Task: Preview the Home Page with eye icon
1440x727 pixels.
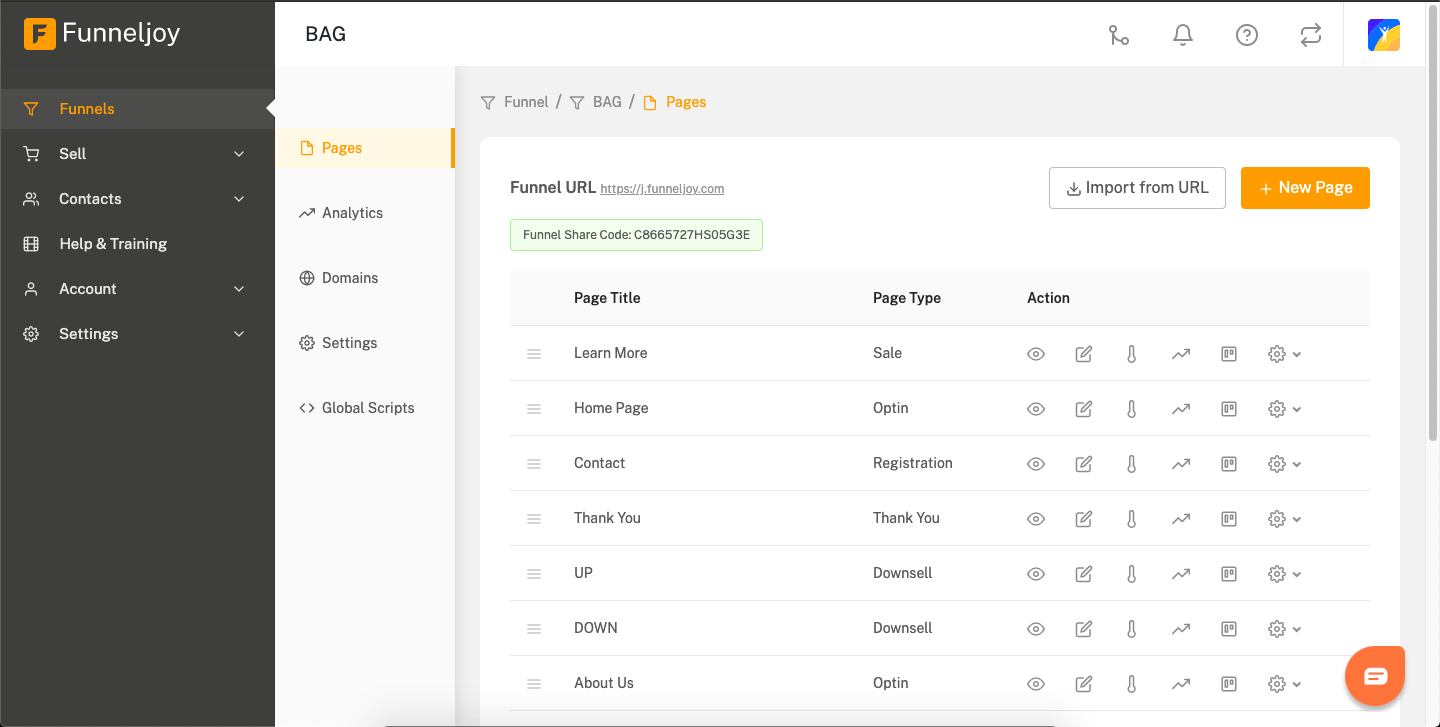Action: pos(1036,409)
